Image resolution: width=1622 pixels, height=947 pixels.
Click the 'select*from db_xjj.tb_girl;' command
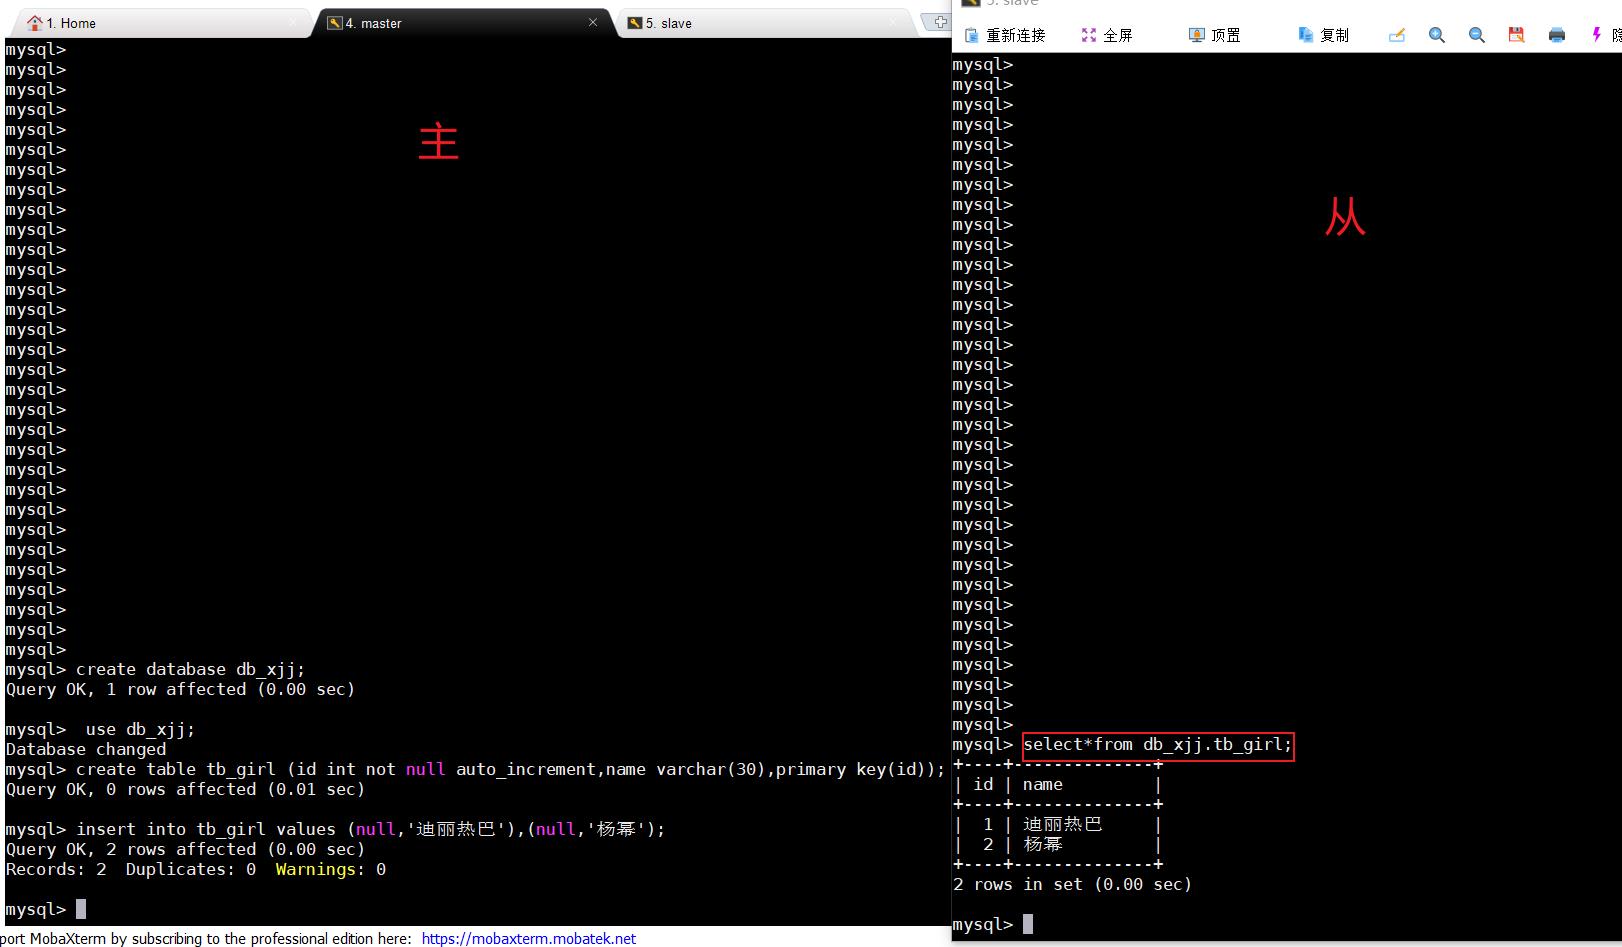pos(1158,744)
